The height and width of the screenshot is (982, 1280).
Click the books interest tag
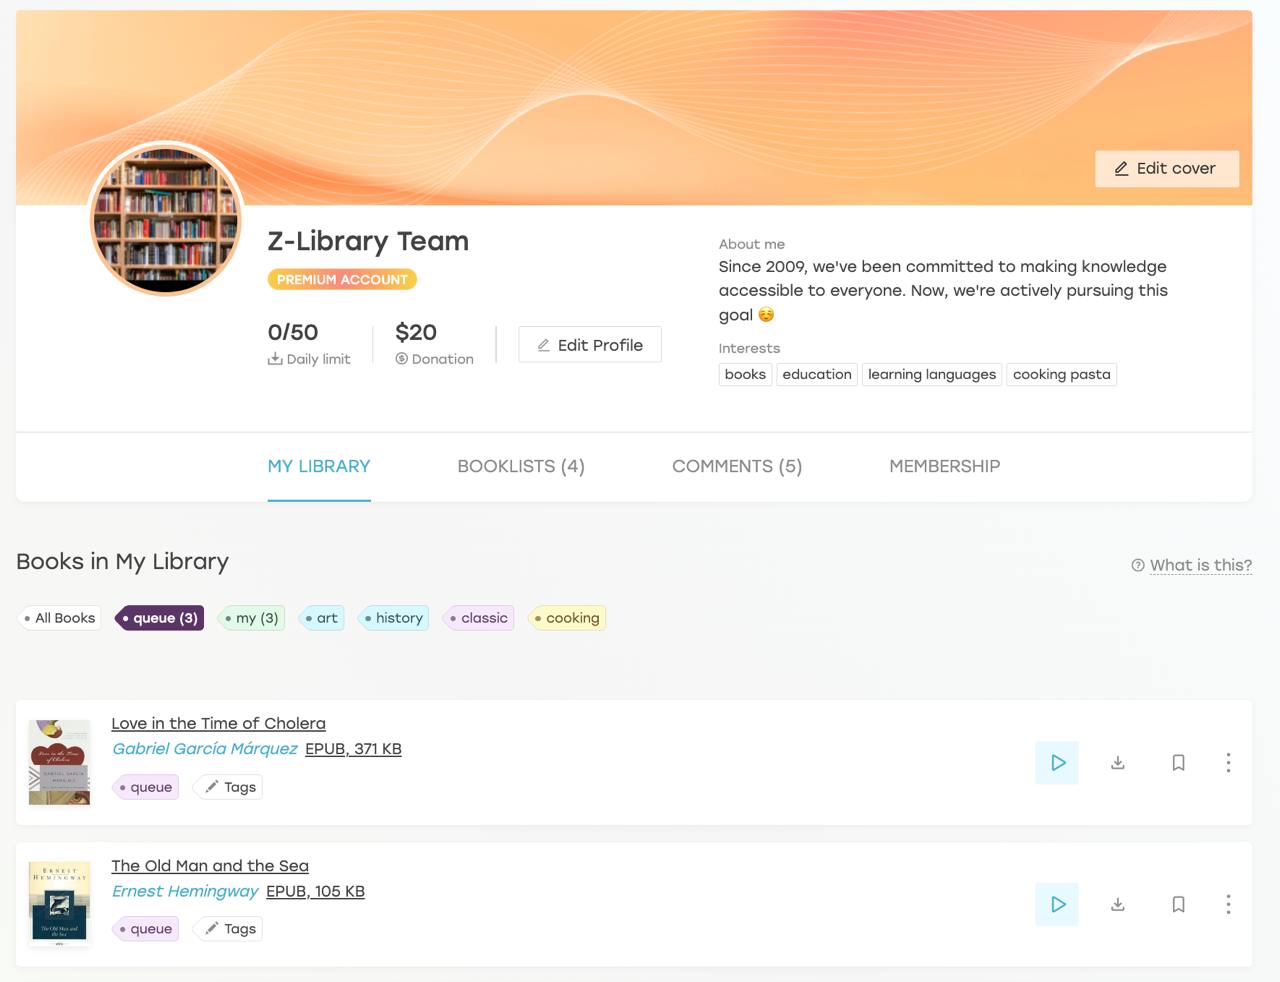point(745,375)
